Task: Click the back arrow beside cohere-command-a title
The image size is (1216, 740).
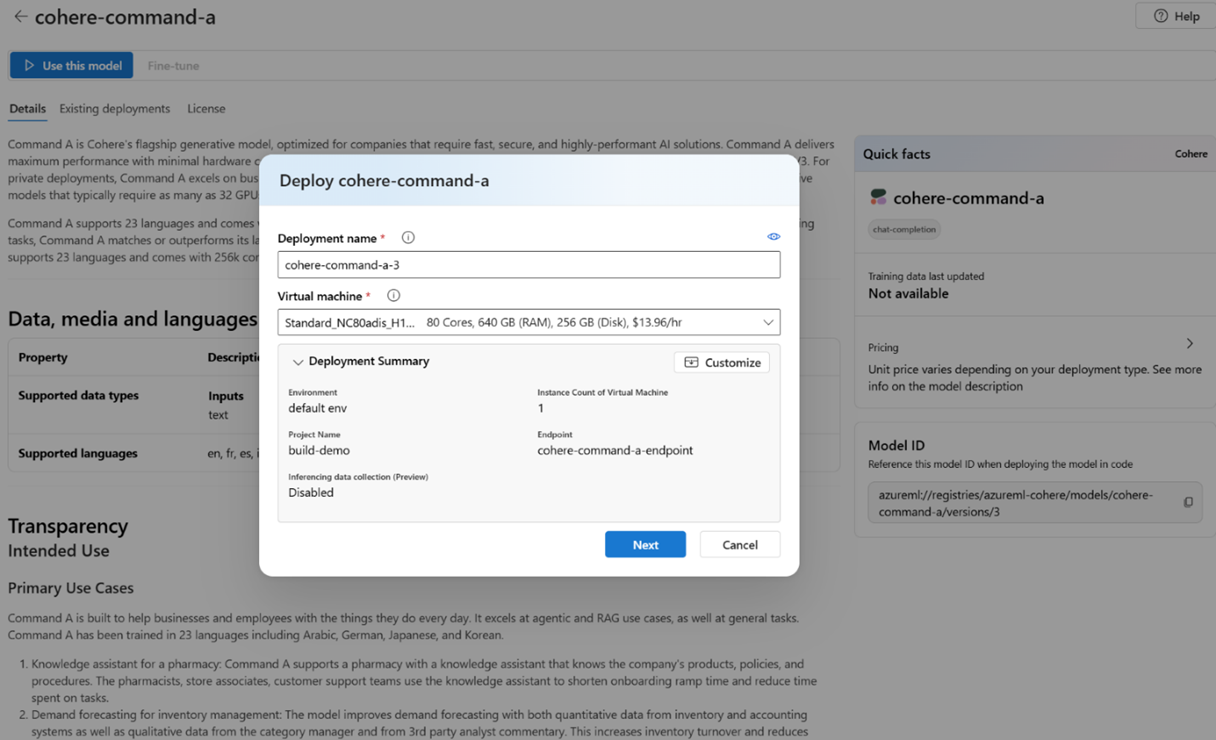Action: point(20,17)
